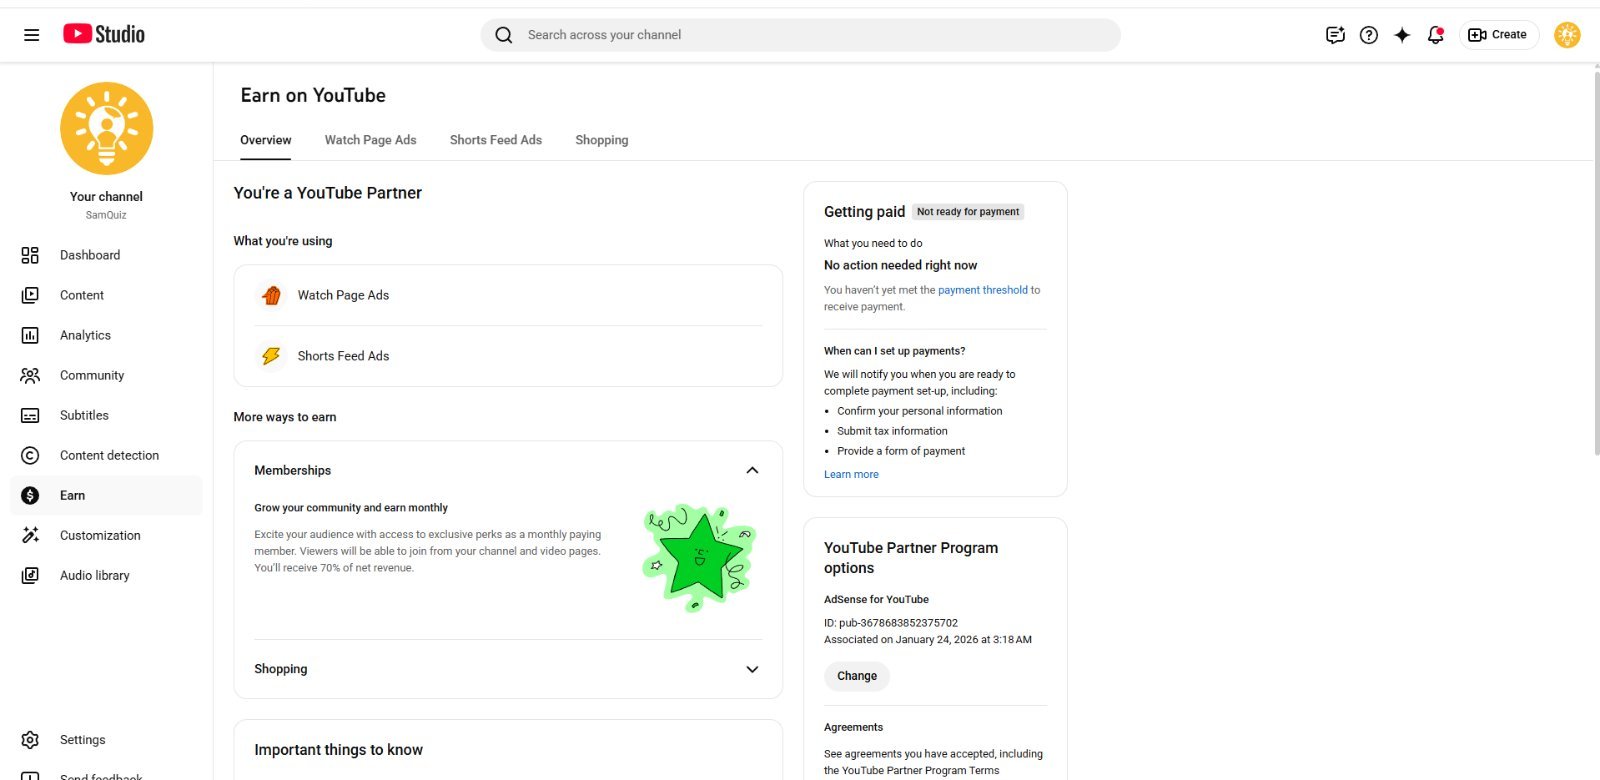Click the green star memberships illustration
Image resolution: width=1600 pixels, height=780 pixels.
tap(698, 556)
